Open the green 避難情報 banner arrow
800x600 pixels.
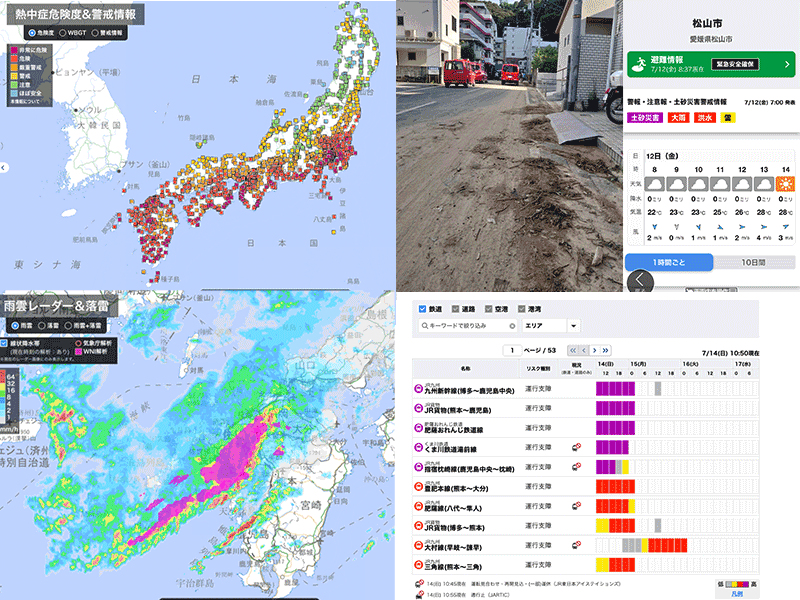[788, 64]
